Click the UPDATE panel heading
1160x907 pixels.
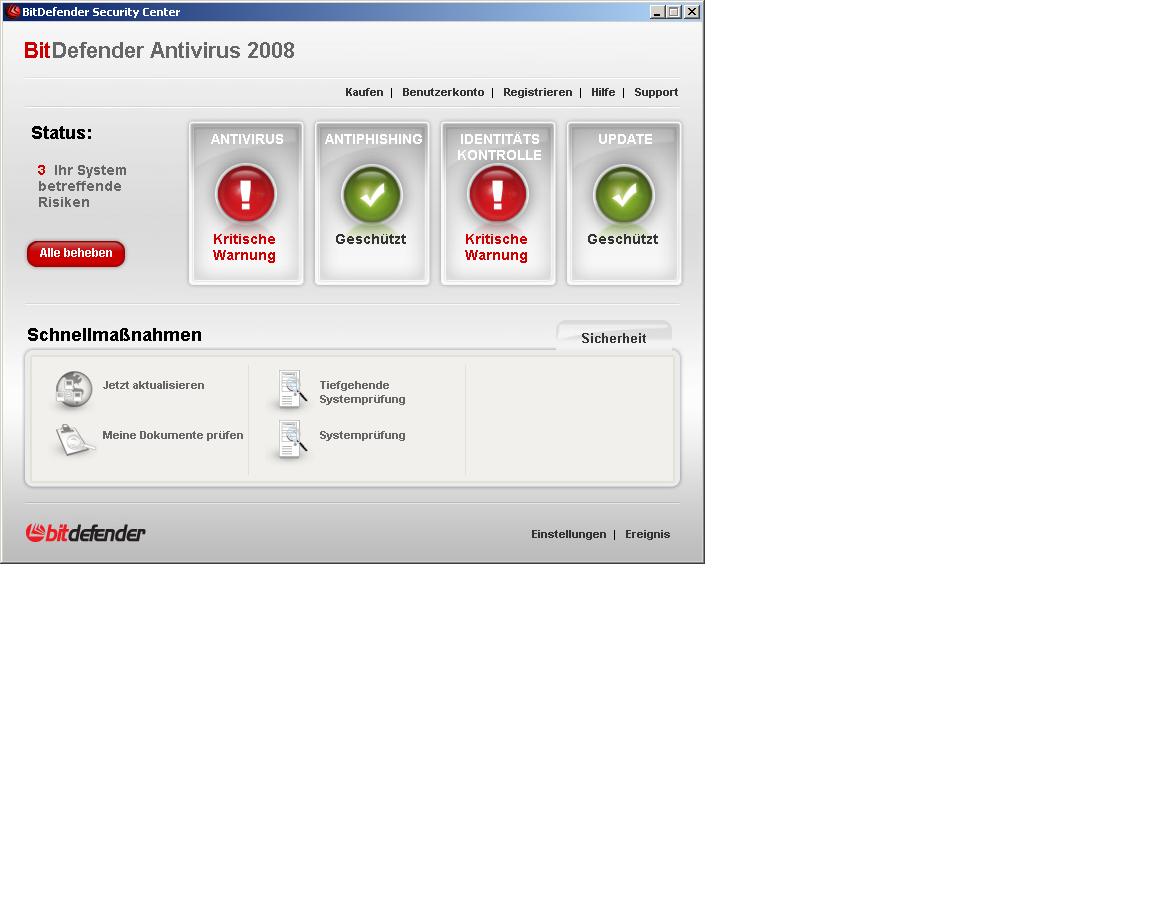pyautogui.click(x=625, y=139)
